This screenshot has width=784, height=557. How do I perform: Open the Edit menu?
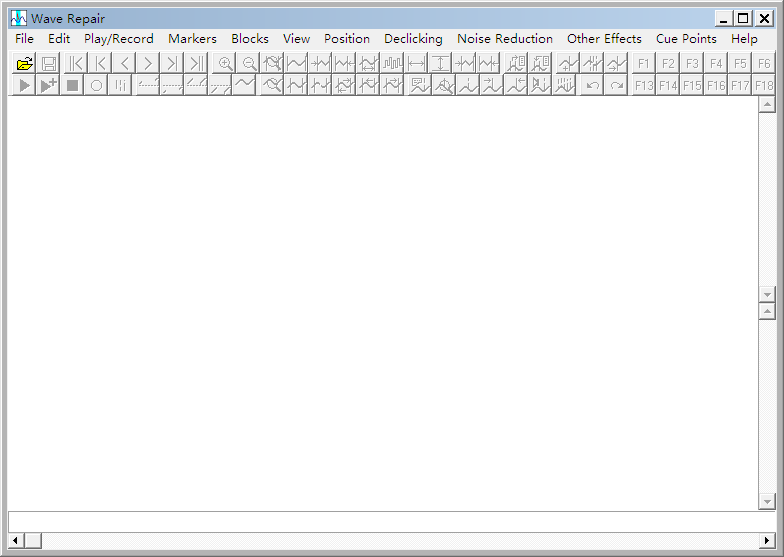tap(58, 38)
